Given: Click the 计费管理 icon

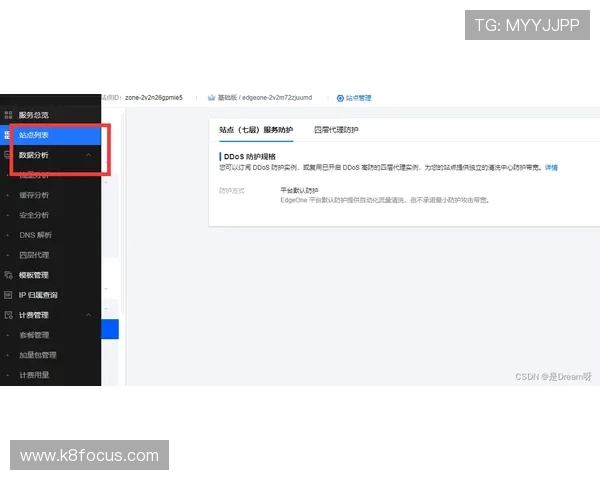Looking at the screenshot, I should (x=8, y=315).
